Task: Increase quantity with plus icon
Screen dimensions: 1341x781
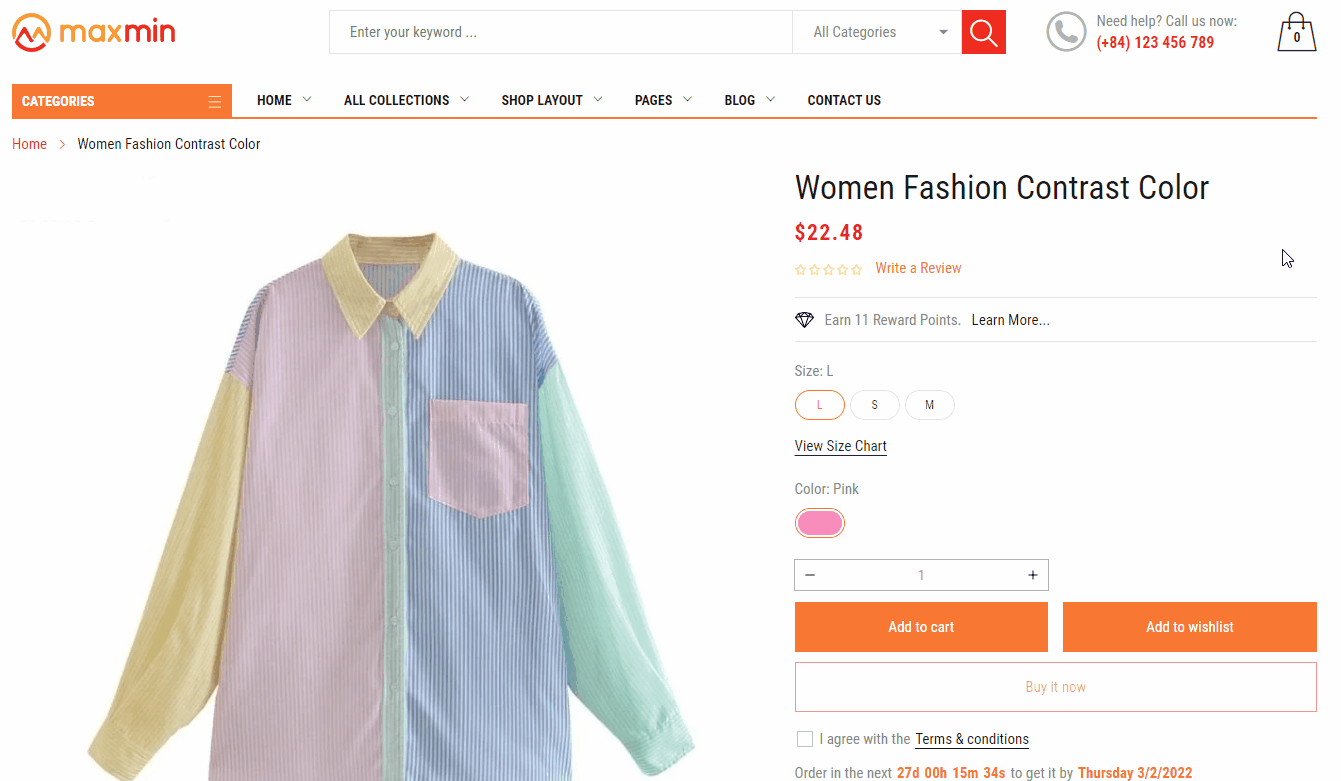Action: tap(1033, 575)
